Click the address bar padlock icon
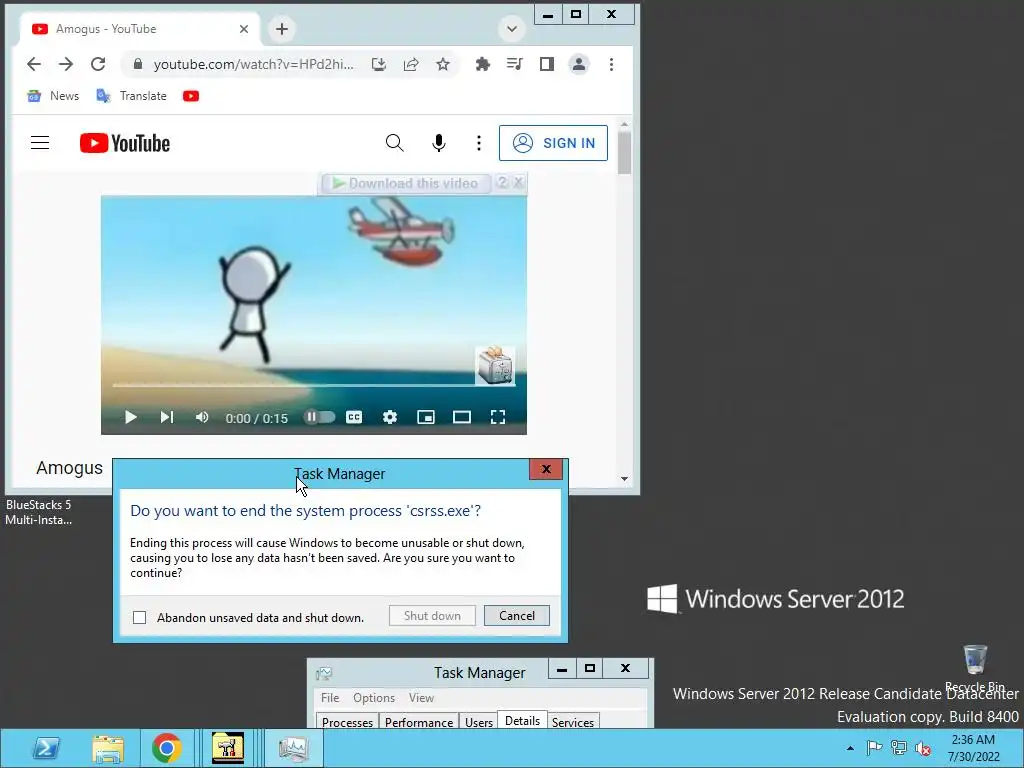The height and width of the screenshot is (768, 1024). tap(137, 64)
